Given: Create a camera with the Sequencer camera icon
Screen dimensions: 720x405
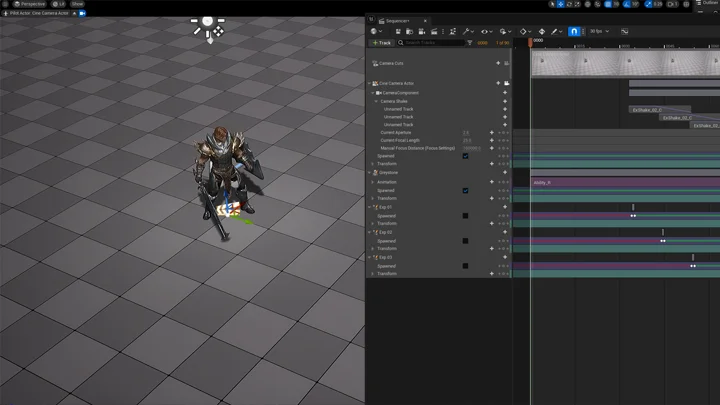Looking at the screenshot, I should pos(422,31).
